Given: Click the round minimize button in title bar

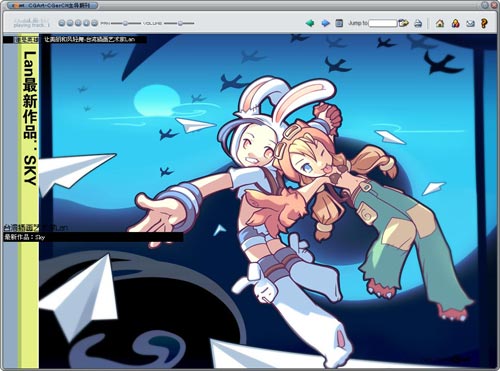Looking at the screenshot, I should click(x=485, y=5).
